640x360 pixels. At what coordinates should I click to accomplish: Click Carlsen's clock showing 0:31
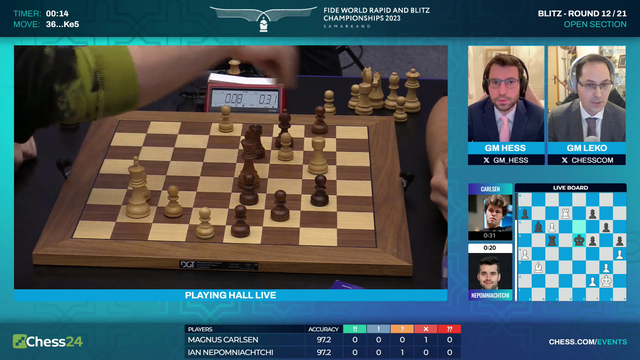tap(490, 236)
